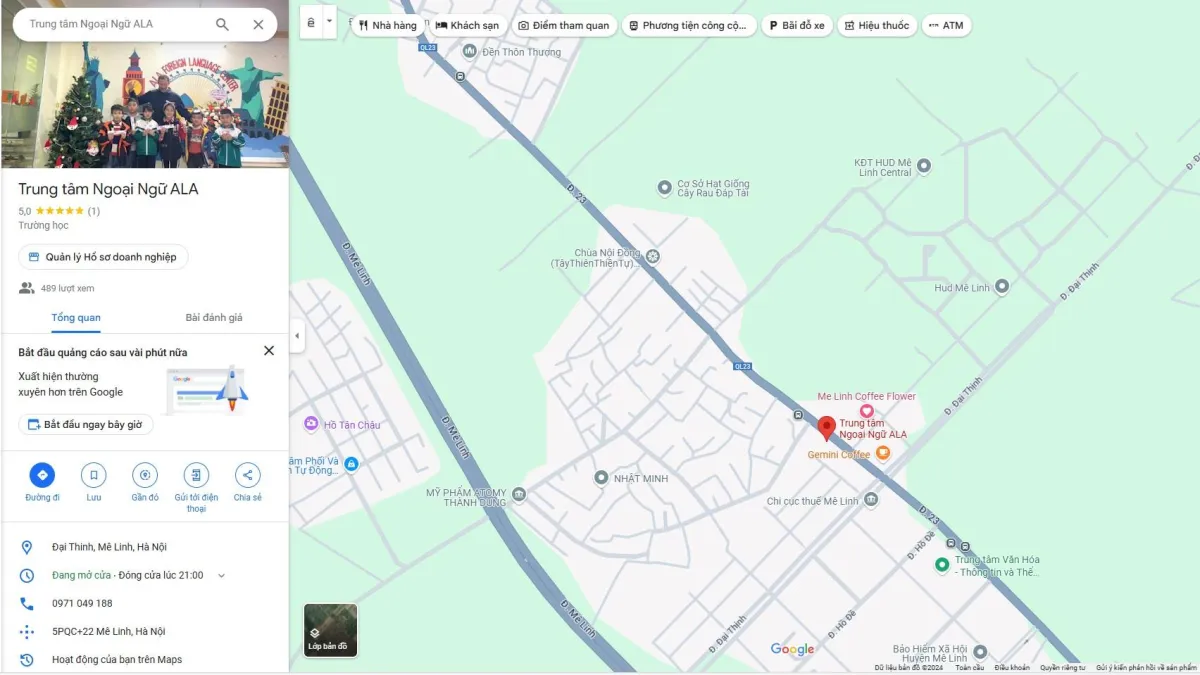Click plus code 5PQC+22 Mê Linh

pyautogui.click(x=108, y=632)
